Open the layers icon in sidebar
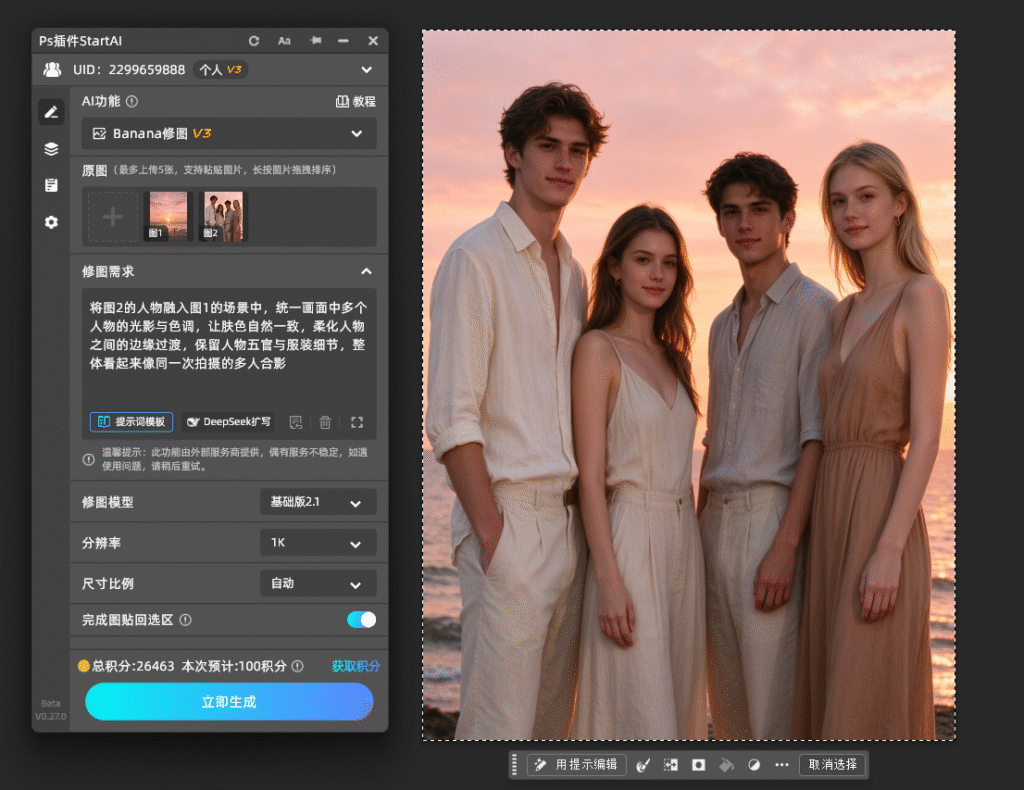The width and height of the screenshot is (1024, 790). click(51, 149)
